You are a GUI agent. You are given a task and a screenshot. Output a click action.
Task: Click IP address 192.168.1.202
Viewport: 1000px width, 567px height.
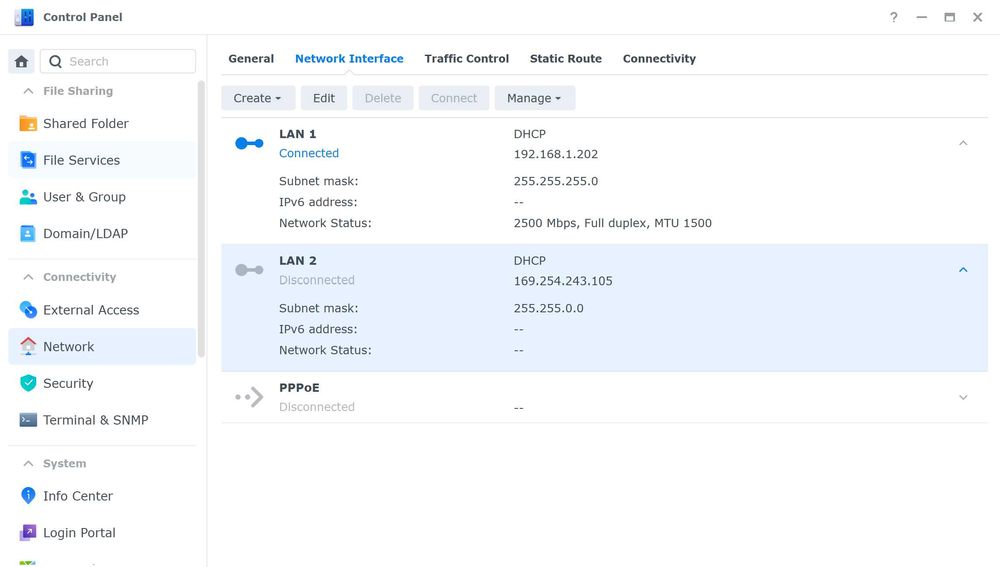[556, 154]
